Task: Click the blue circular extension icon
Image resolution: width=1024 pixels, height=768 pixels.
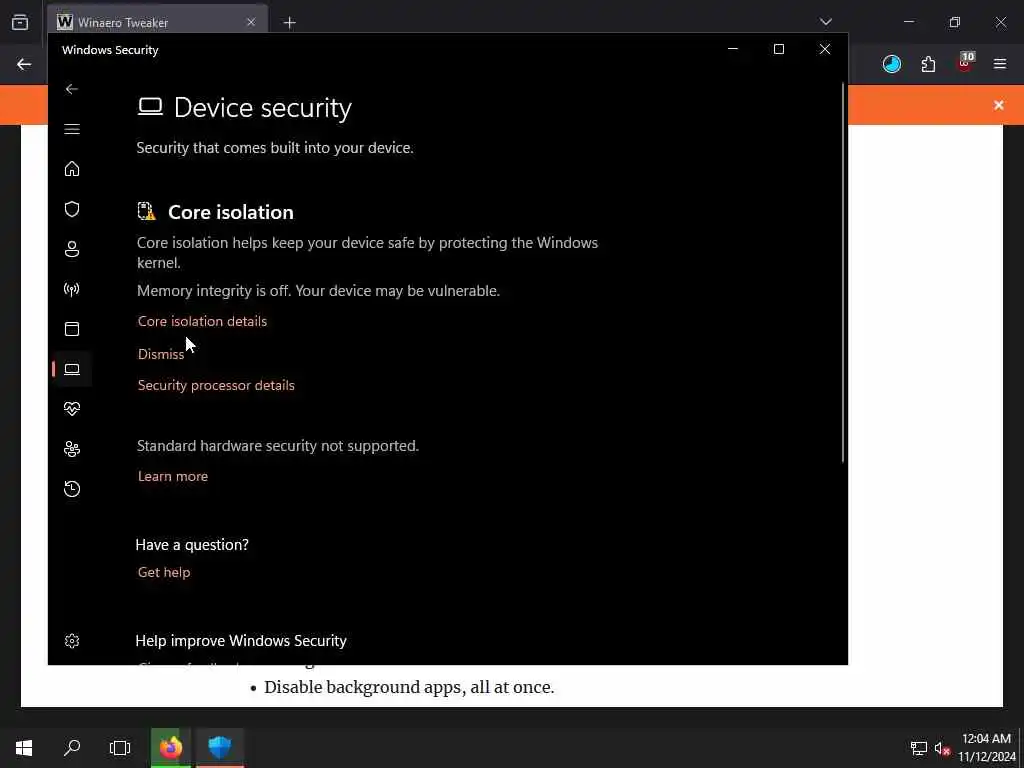Action: pos(891,64)
